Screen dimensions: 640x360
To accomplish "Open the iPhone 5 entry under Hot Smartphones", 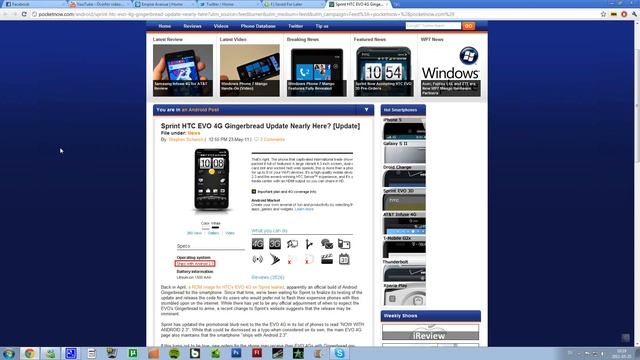I will [x=404, y=129].
